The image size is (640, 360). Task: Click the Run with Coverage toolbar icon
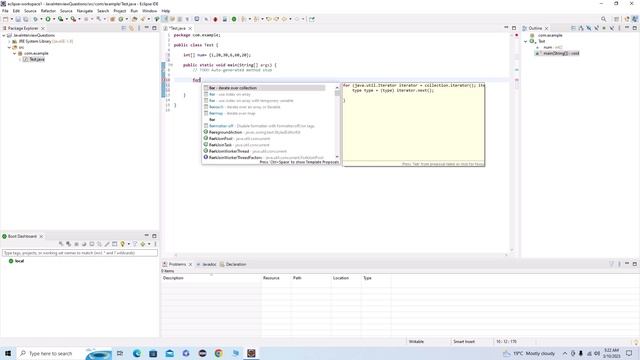coord(60,19)
